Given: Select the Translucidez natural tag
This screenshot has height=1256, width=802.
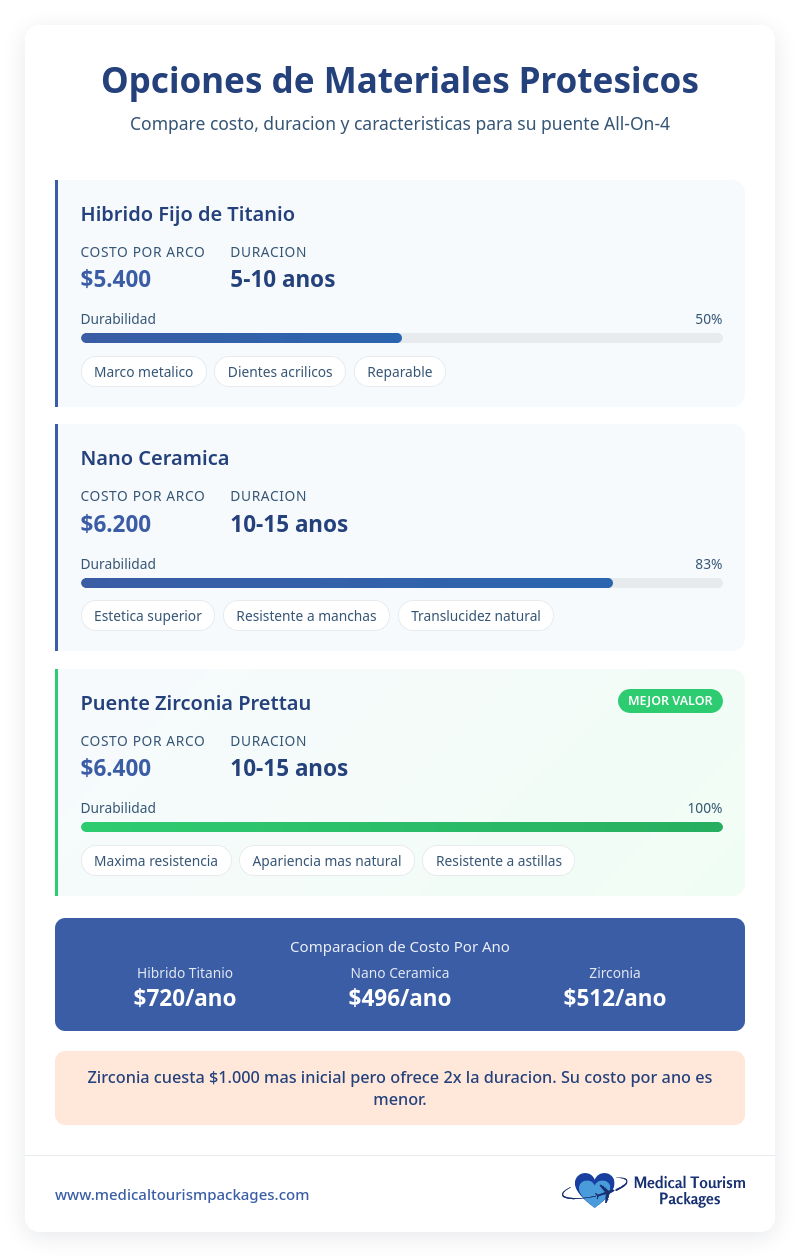Looking at the screenshot, I should click(x=475, y=616).
